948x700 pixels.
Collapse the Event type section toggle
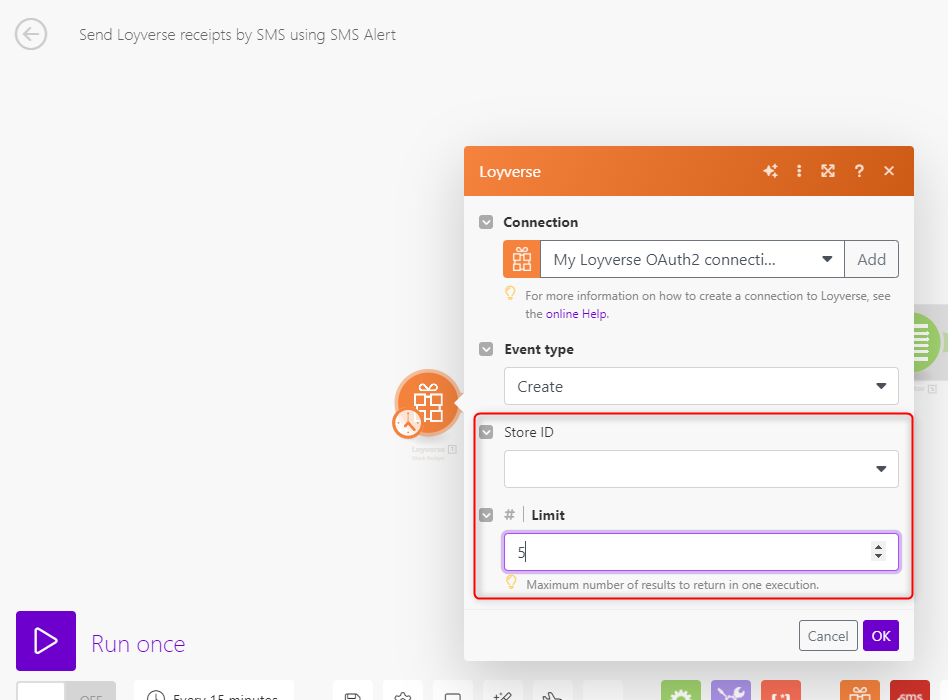(x=486, y=349)
